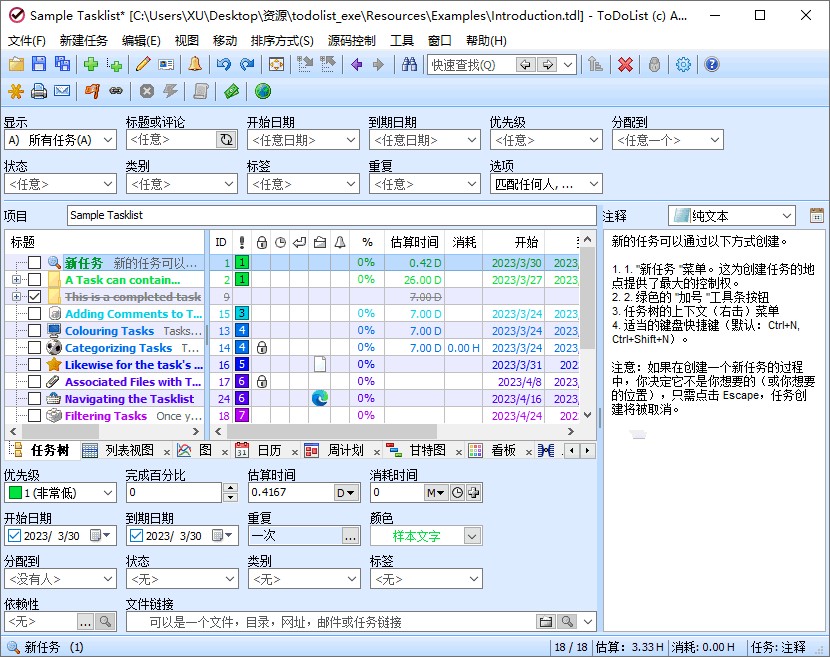
Task: Click the globe icon in second toolbar
Action: coord(263,92)
